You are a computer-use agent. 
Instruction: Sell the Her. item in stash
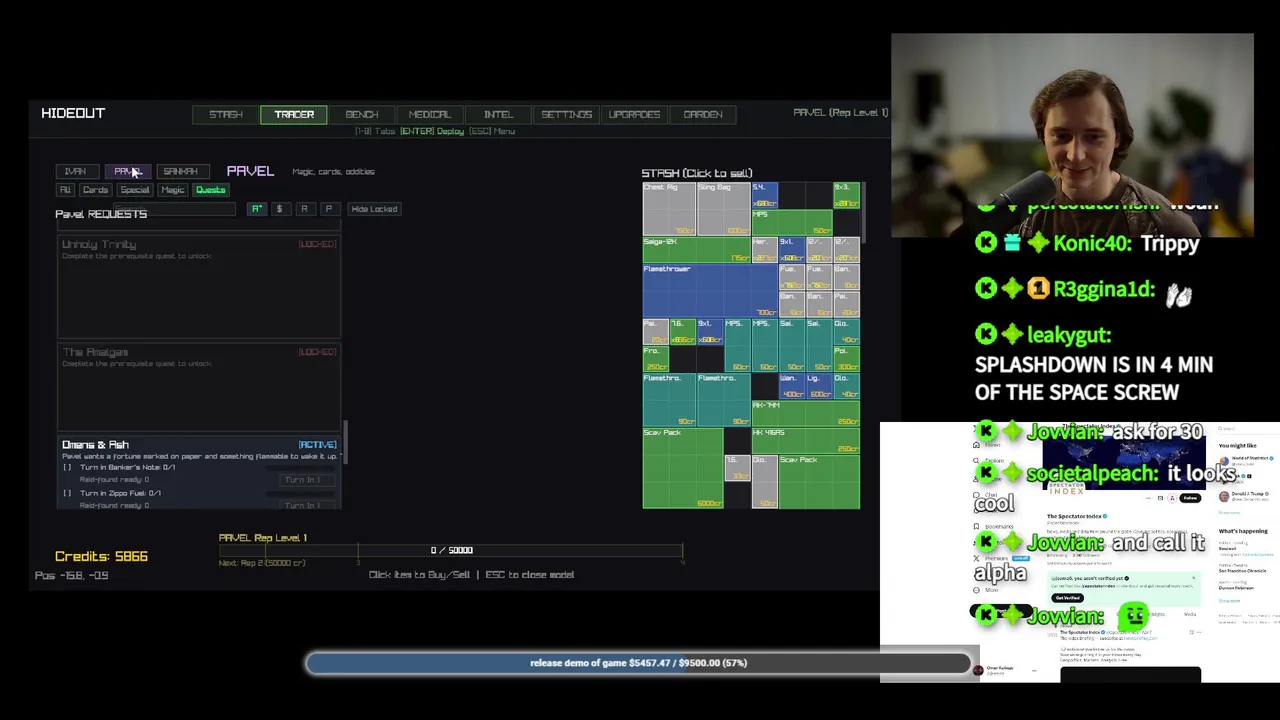[x=764, y=250]
